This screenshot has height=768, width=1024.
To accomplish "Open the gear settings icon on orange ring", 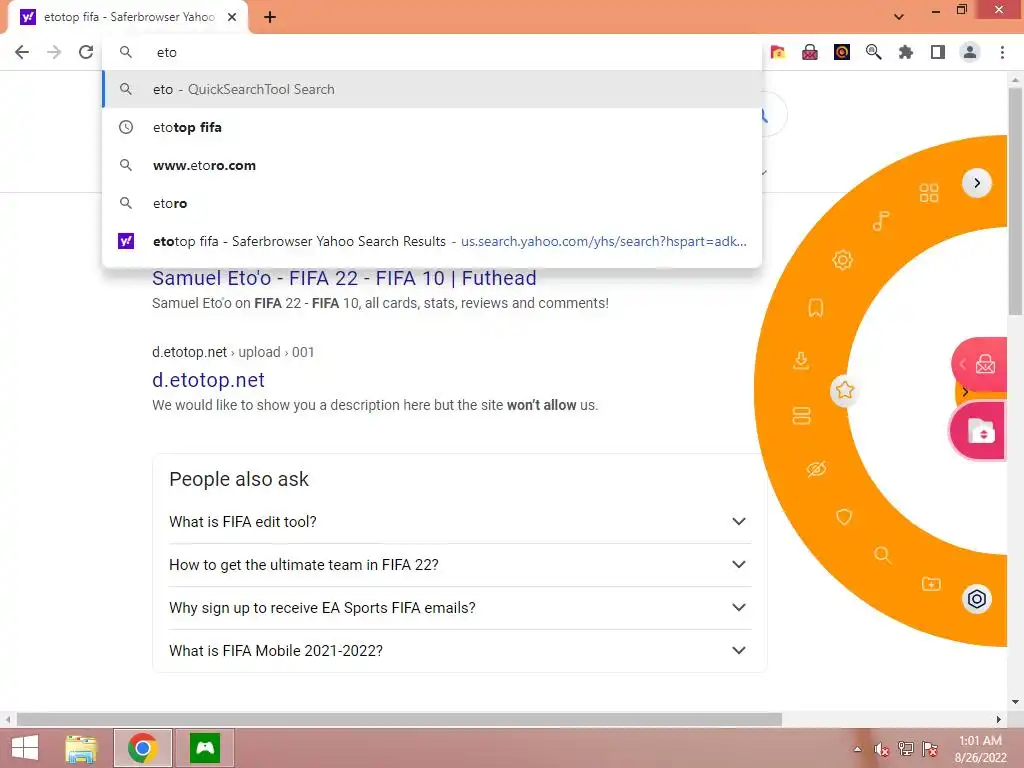I will (842, 260).
